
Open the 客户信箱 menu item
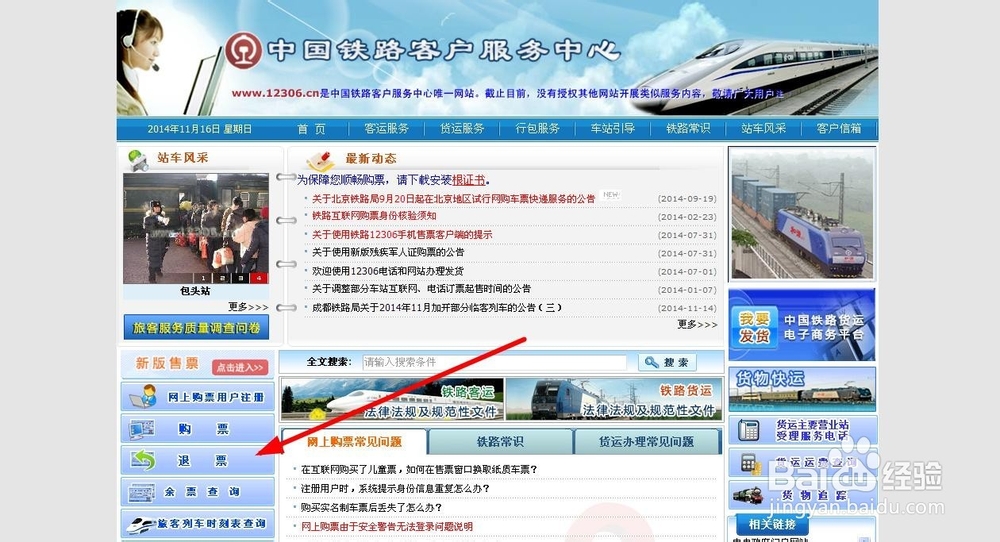click(x=839, y=129)
